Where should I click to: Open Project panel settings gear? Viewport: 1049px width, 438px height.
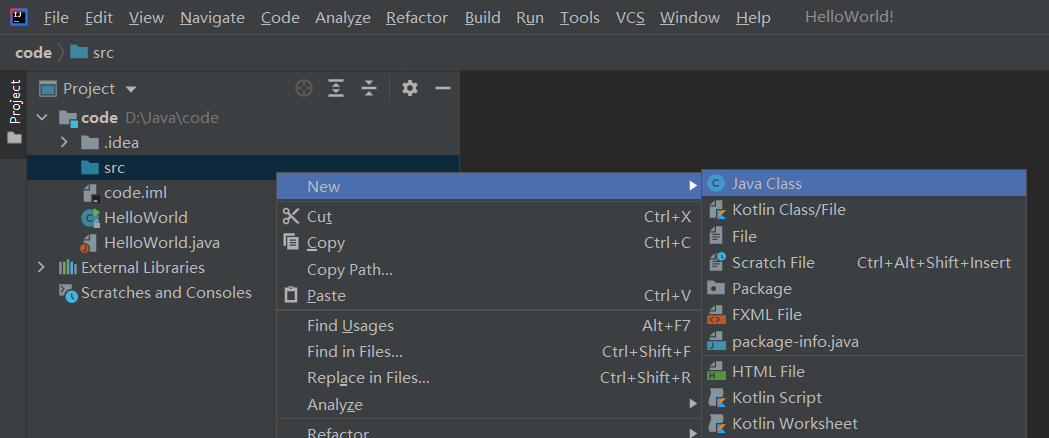coord(409,88)
